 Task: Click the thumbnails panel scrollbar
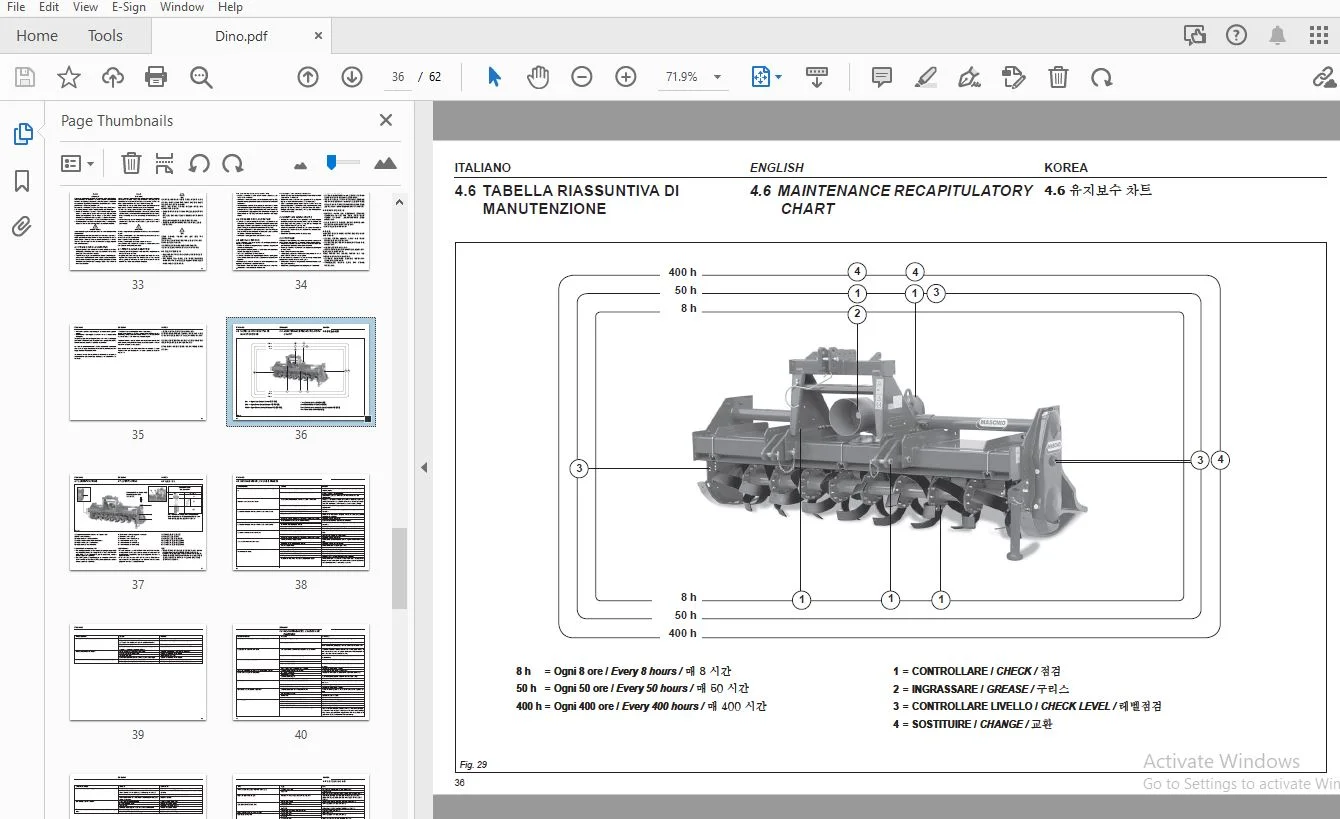coord(399,568)
